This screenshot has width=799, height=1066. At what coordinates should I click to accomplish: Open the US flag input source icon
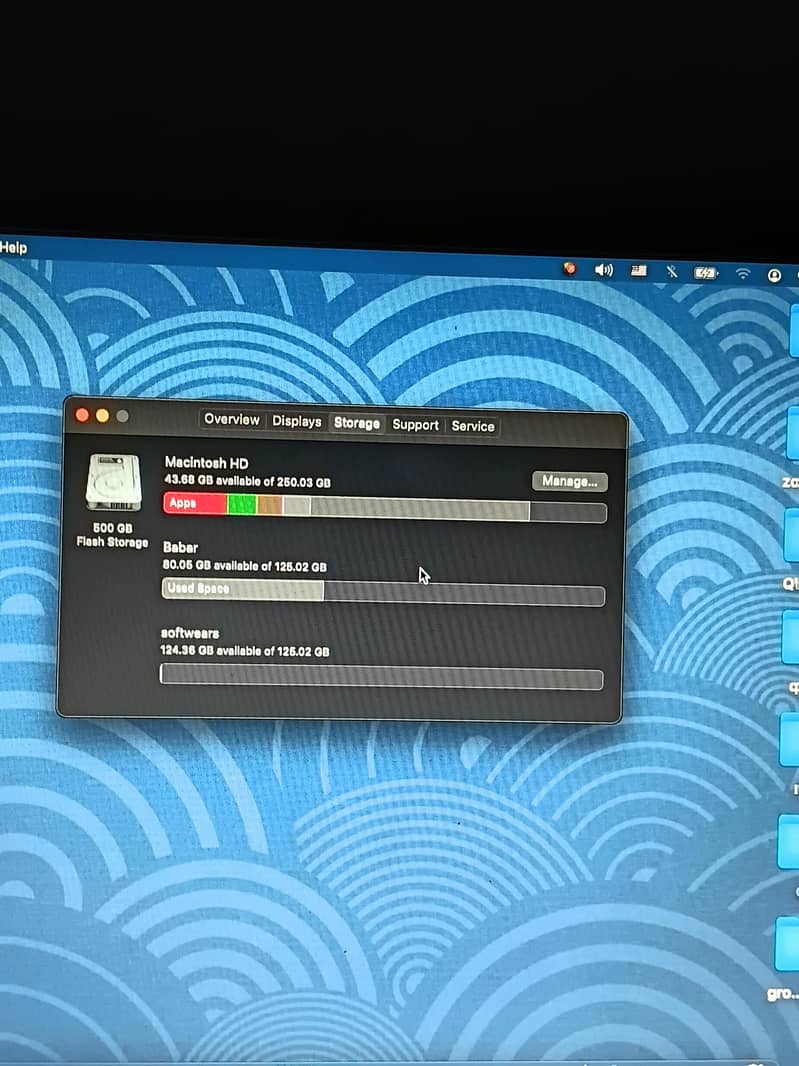click(639, 271)
